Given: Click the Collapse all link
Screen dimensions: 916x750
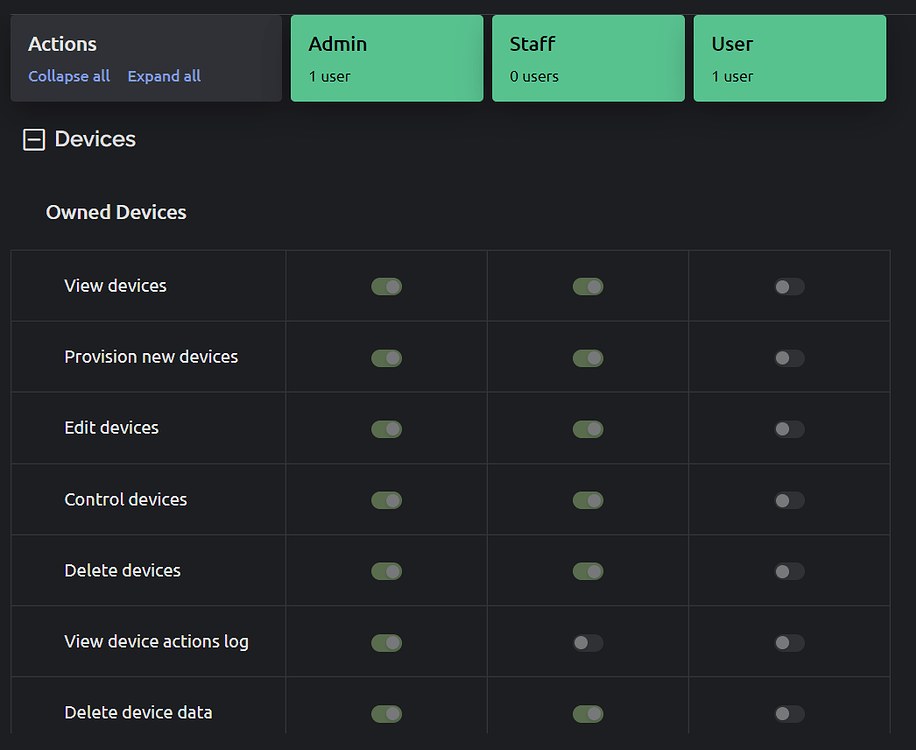Looking at the screenshot, I should pyautogui.click(x=68, y=76).
